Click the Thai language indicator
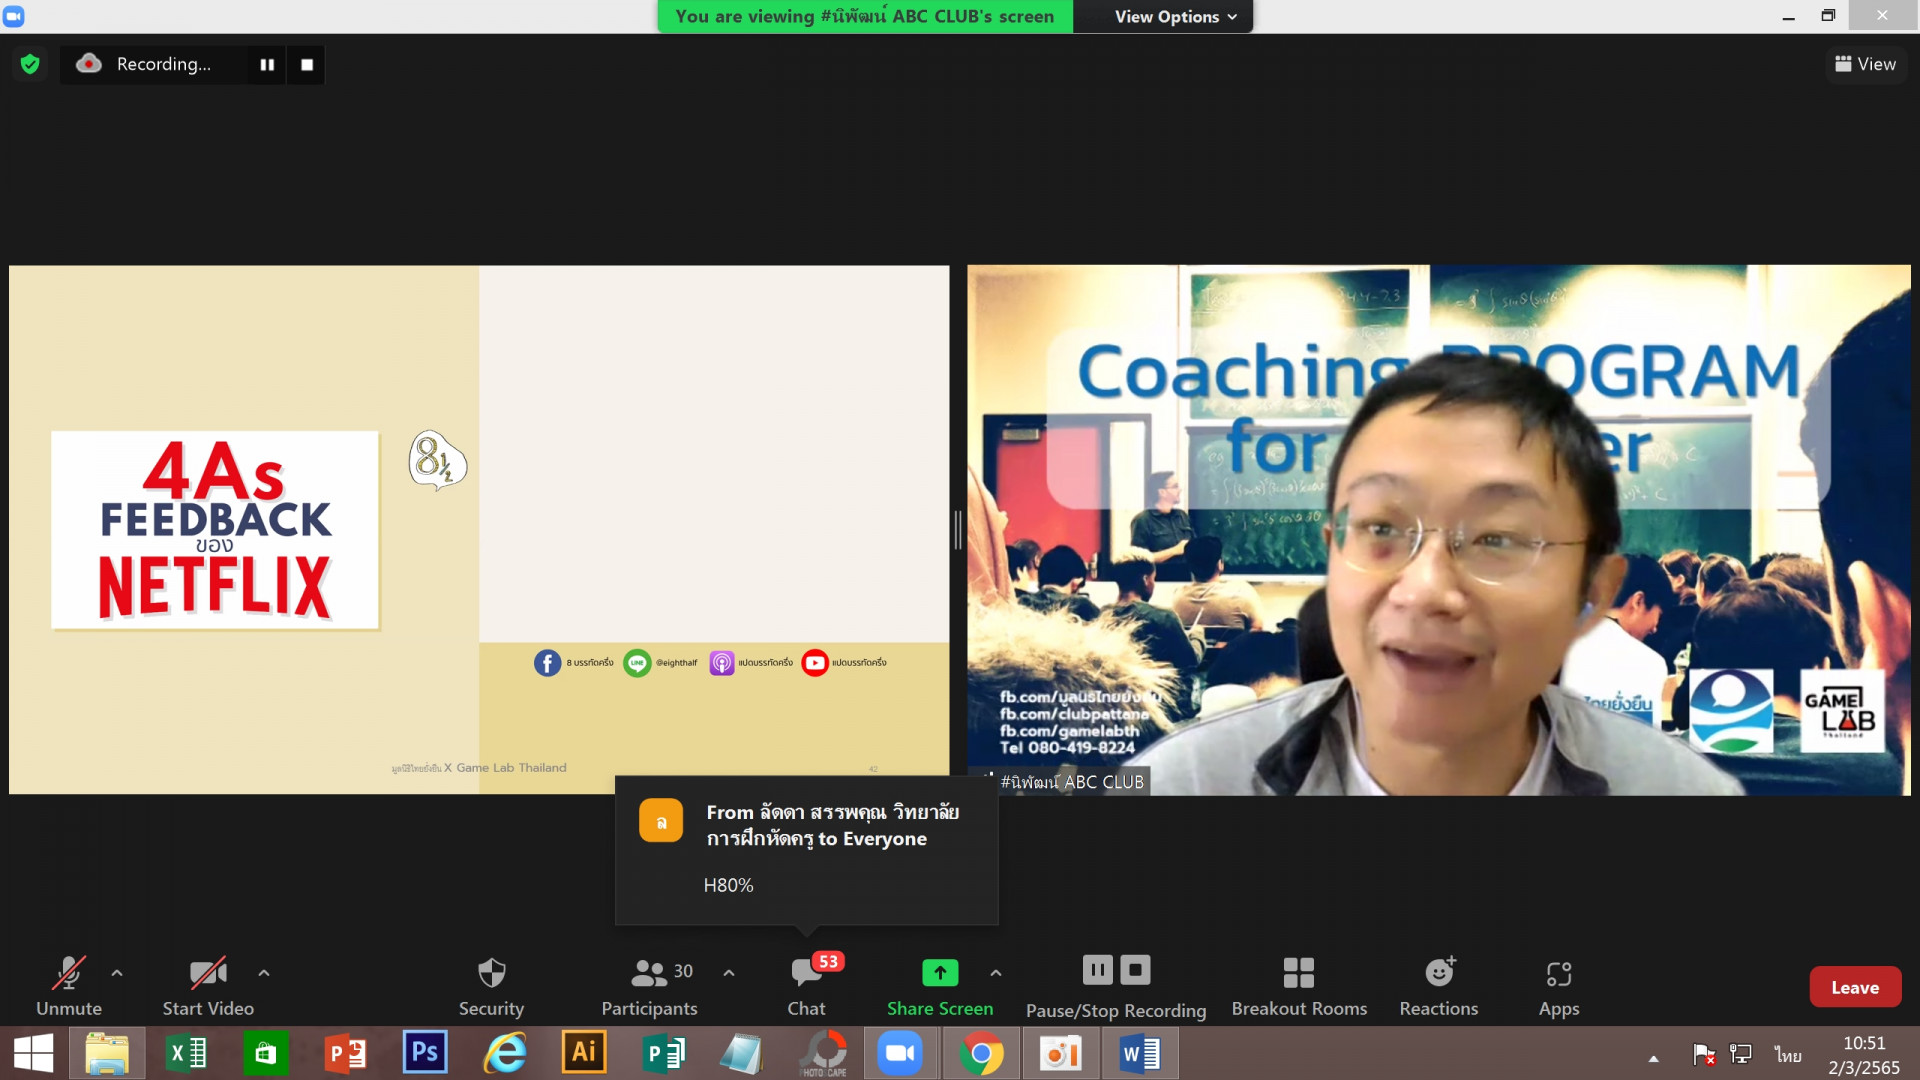 click(x=1788, y=1055)
